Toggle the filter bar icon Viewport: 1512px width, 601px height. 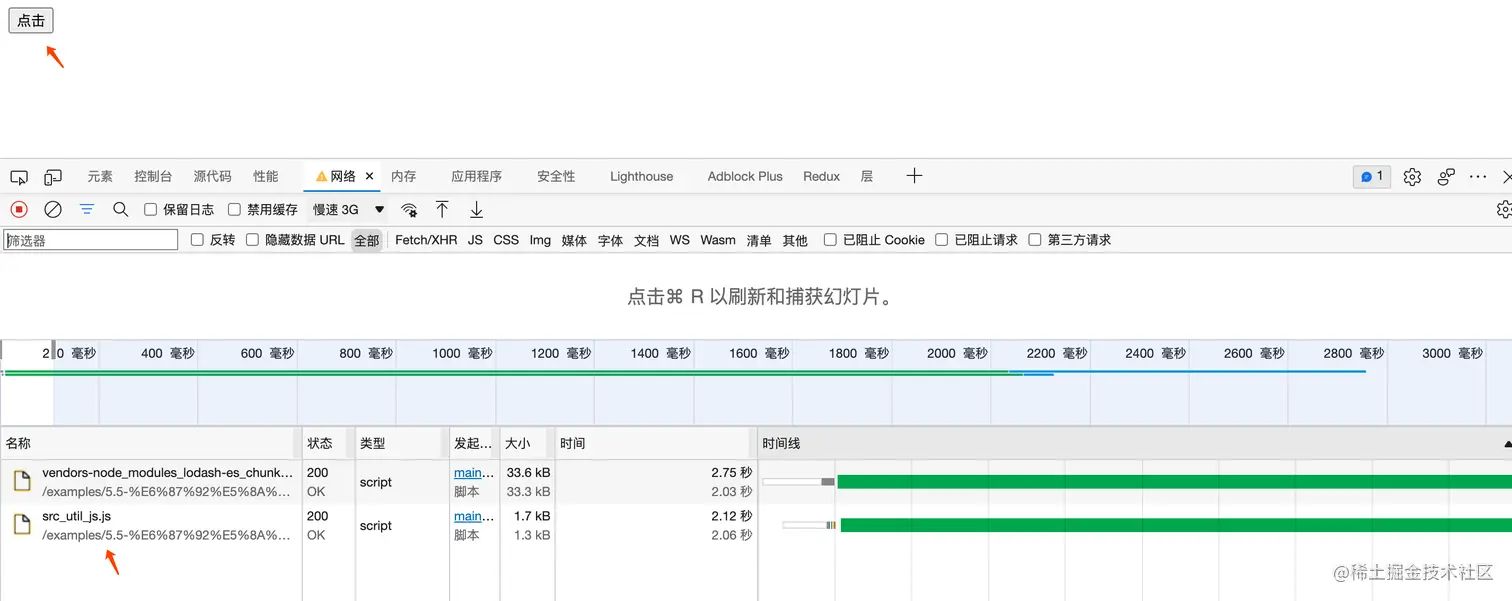click(87, 209)
